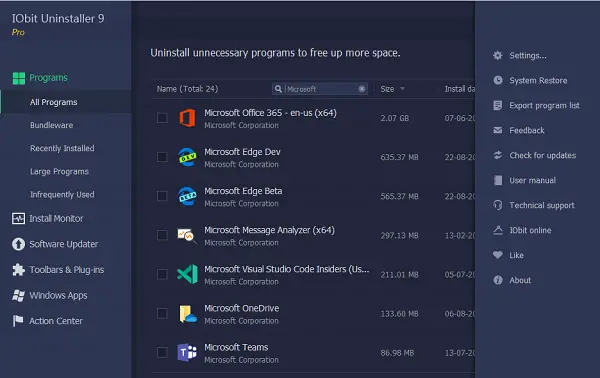Select the Microsoft OneDrive checkbox

162,313
